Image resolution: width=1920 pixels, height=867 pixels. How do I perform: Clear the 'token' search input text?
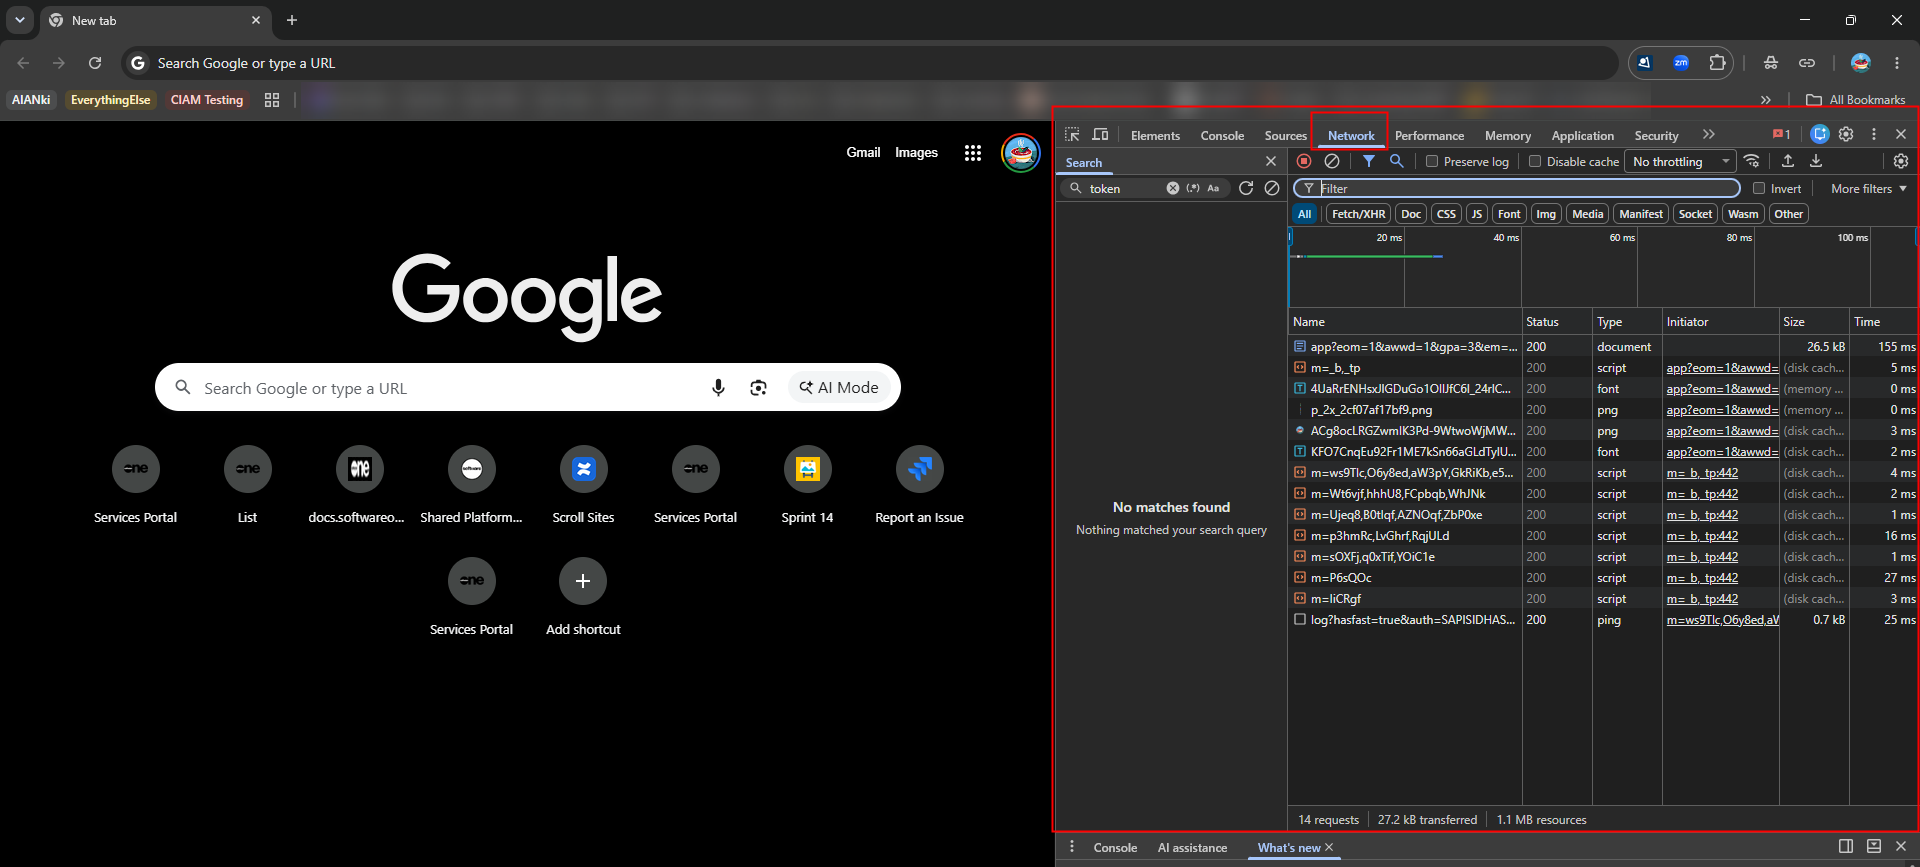point(1173,188)
